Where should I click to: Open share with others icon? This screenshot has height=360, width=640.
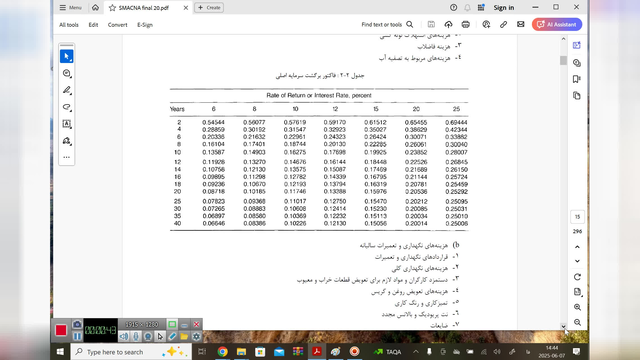point(486,24)
